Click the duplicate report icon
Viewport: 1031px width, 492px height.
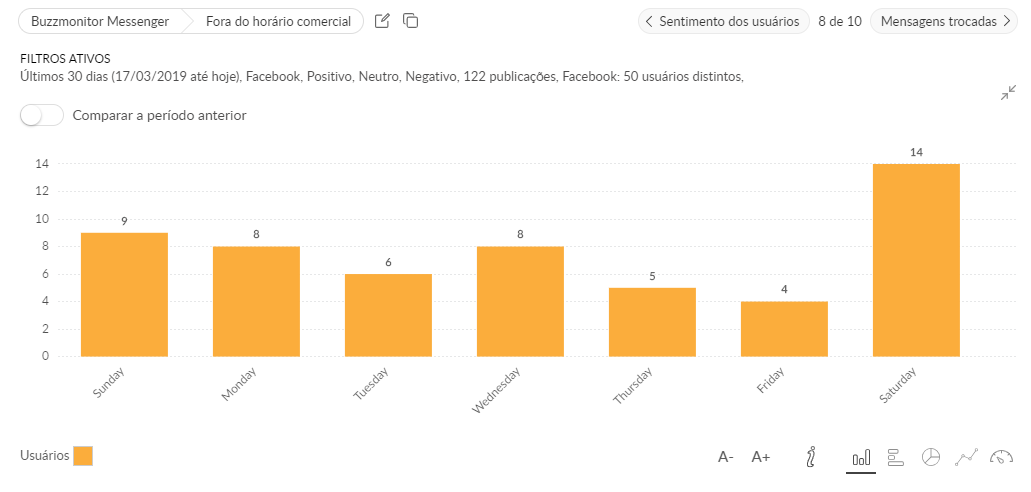(410, 21)
